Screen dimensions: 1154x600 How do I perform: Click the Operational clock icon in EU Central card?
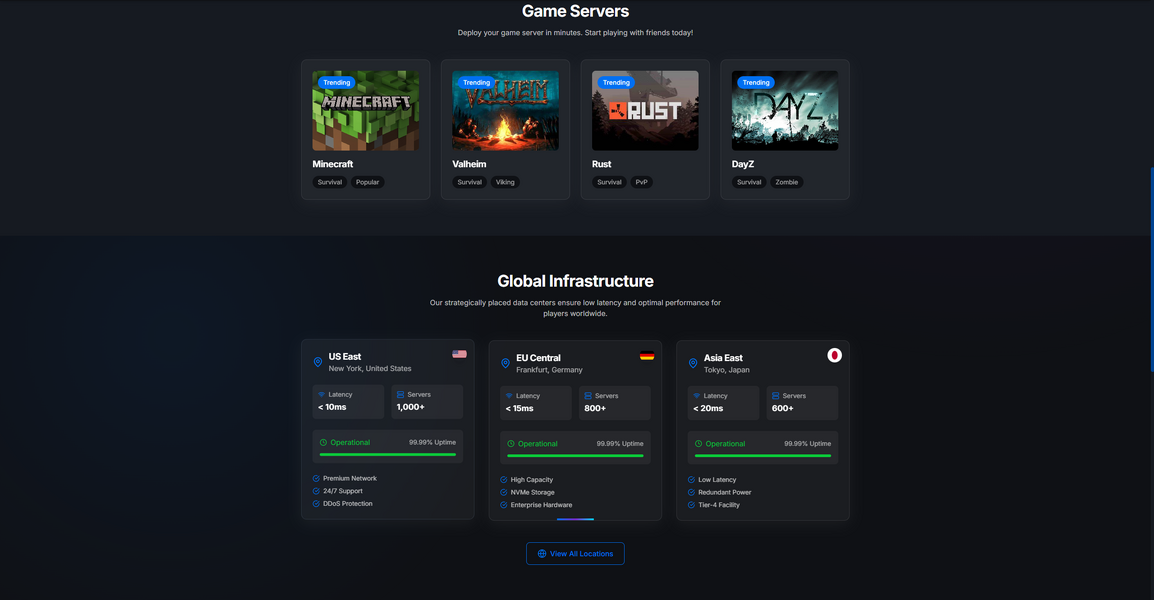tap(511, 444)
